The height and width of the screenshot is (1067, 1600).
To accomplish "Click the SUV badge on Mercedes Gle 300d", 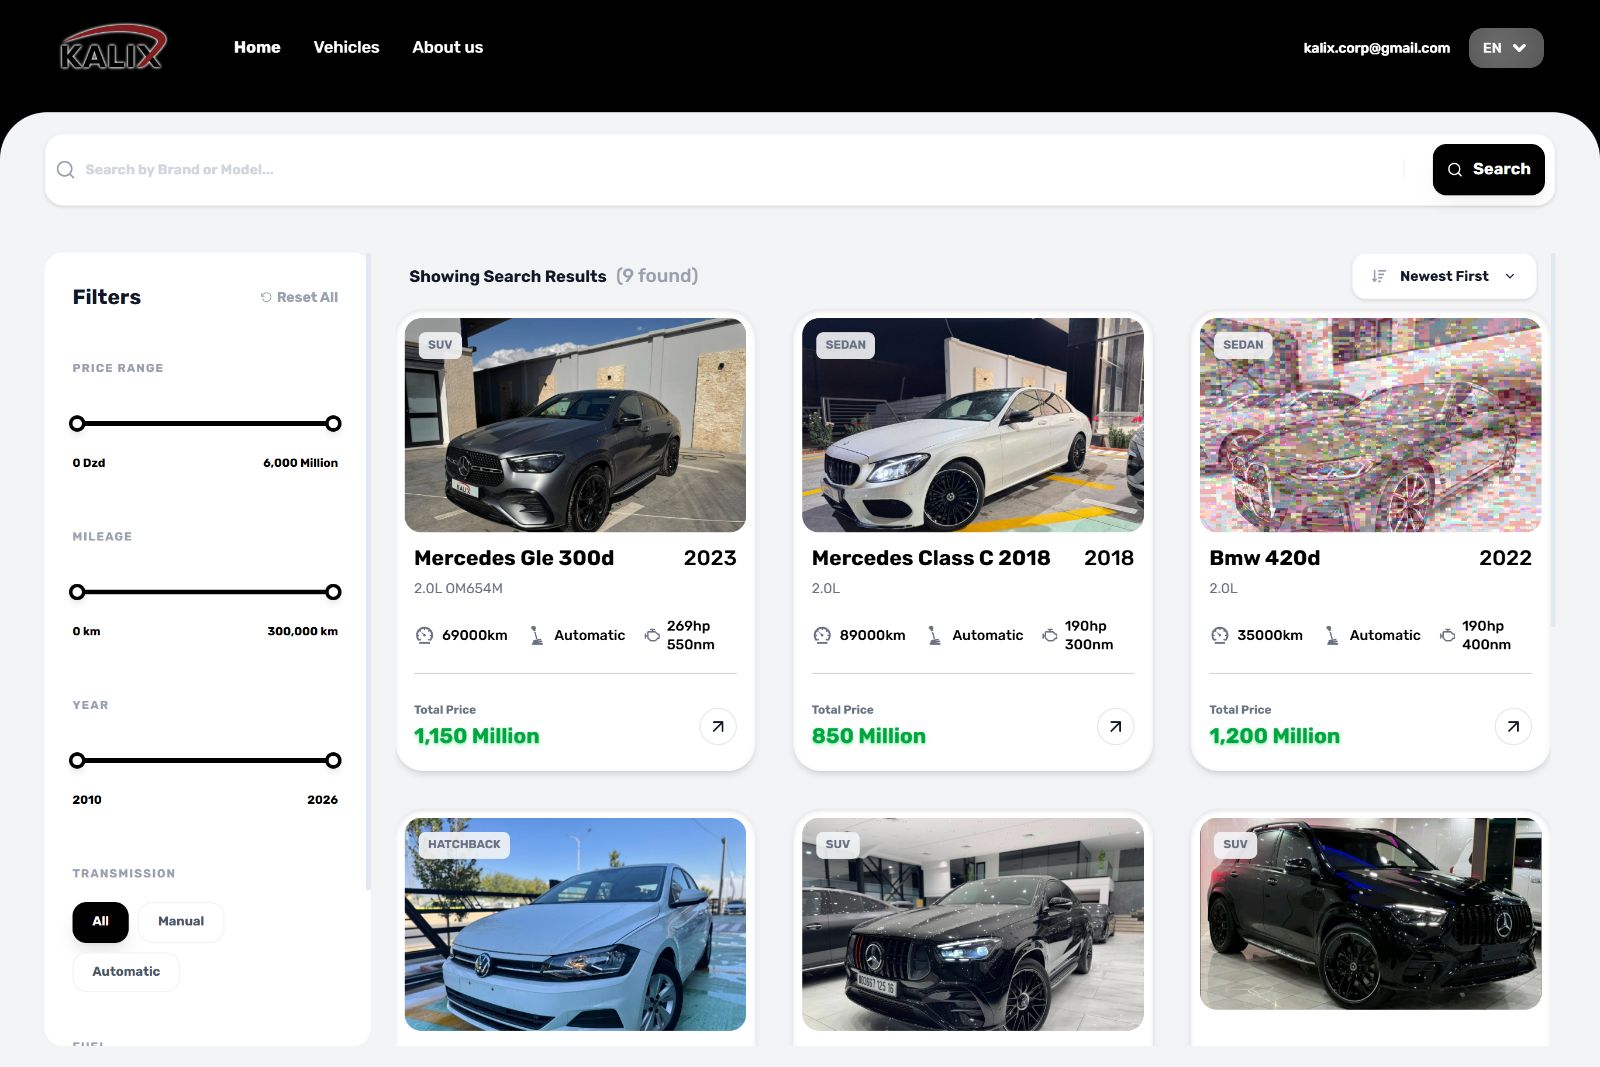I will click(440, 345).
